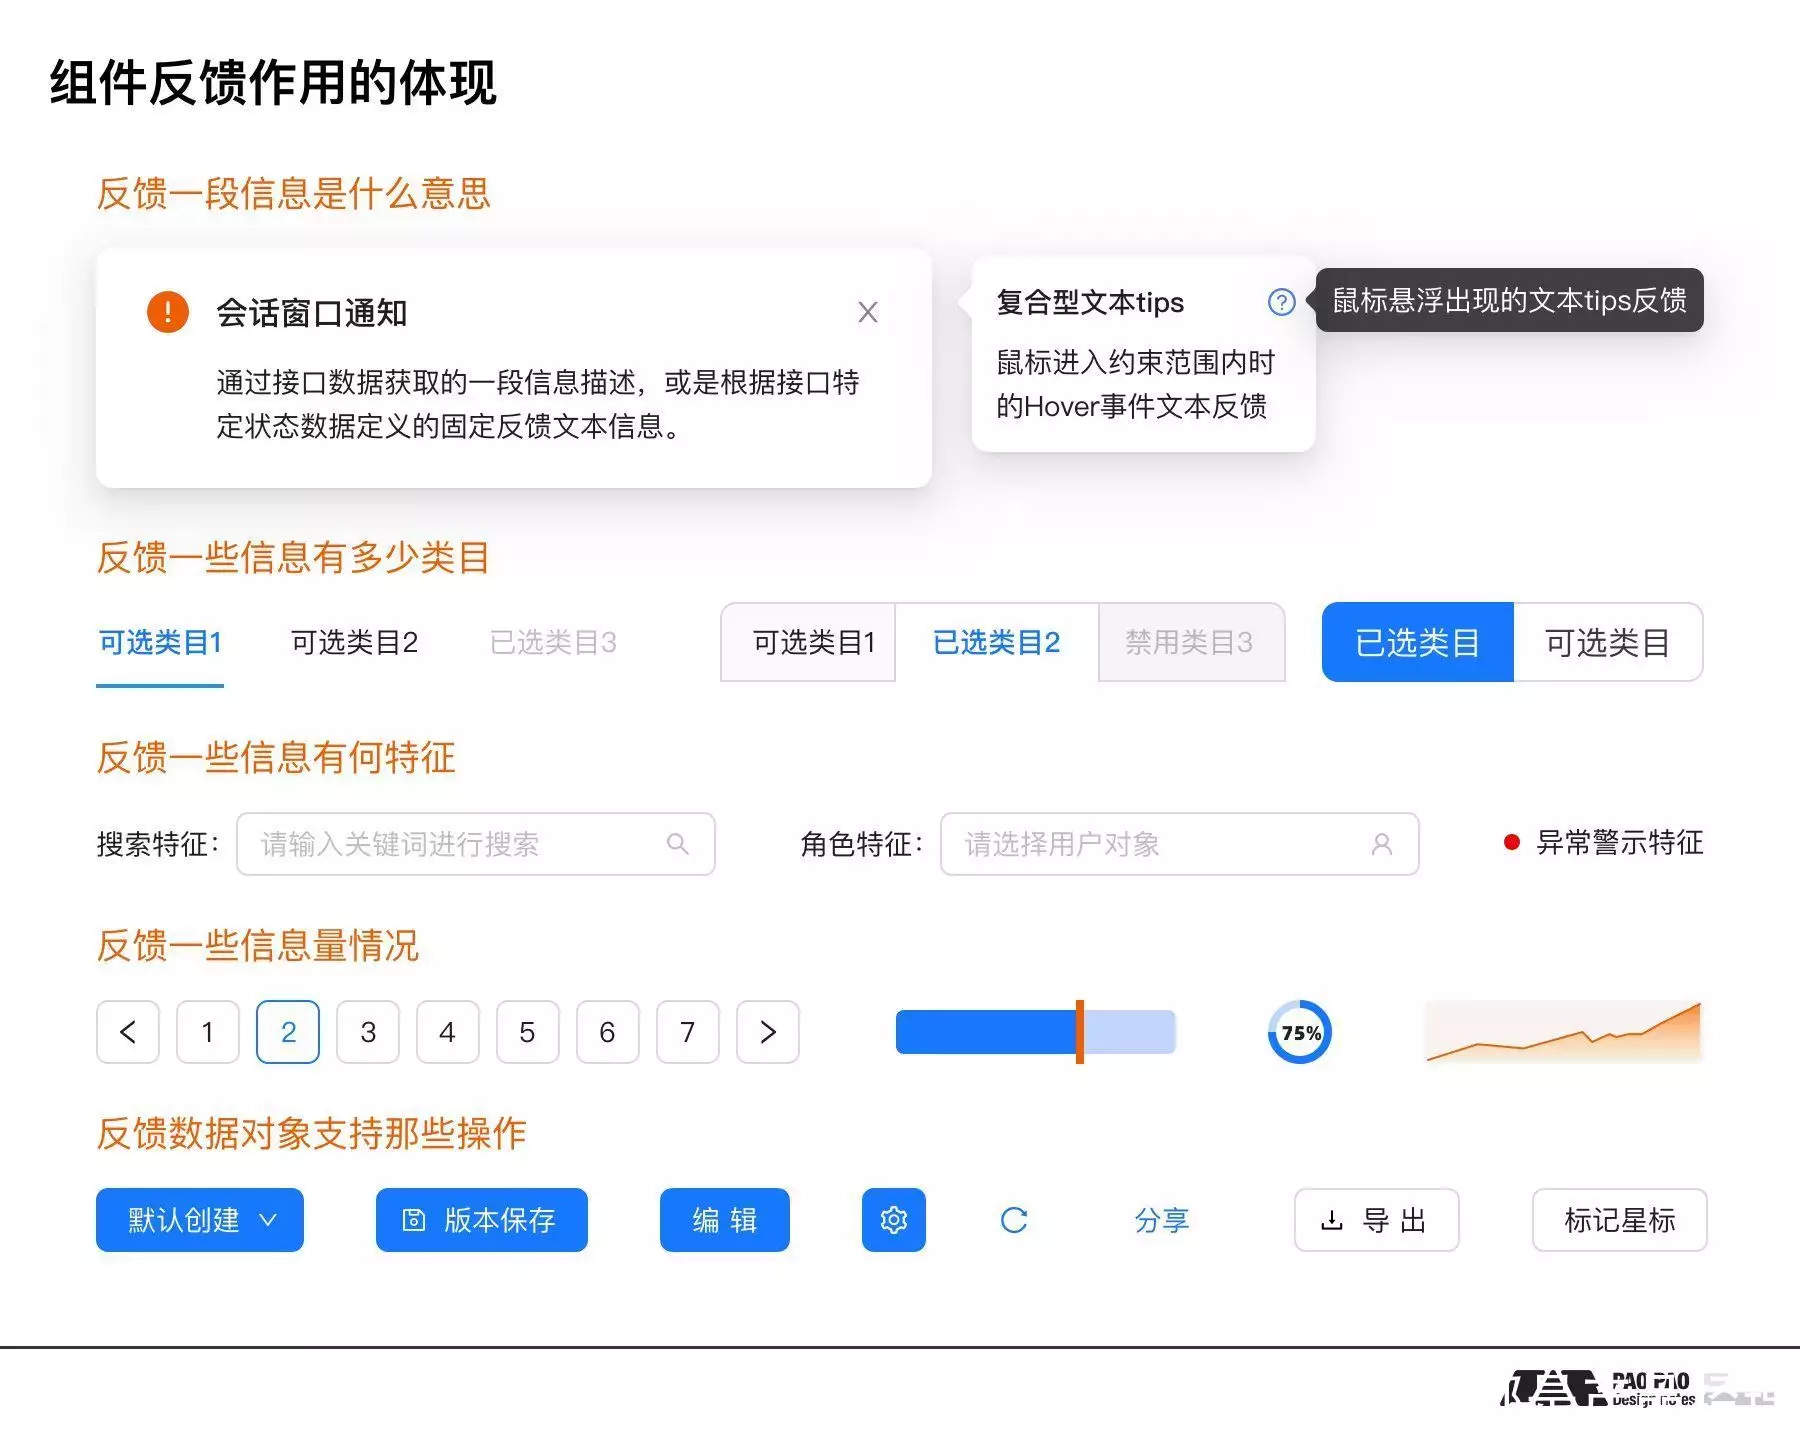
Task: Click the 版本保存 button
Action: click(x=482, y=1220)
